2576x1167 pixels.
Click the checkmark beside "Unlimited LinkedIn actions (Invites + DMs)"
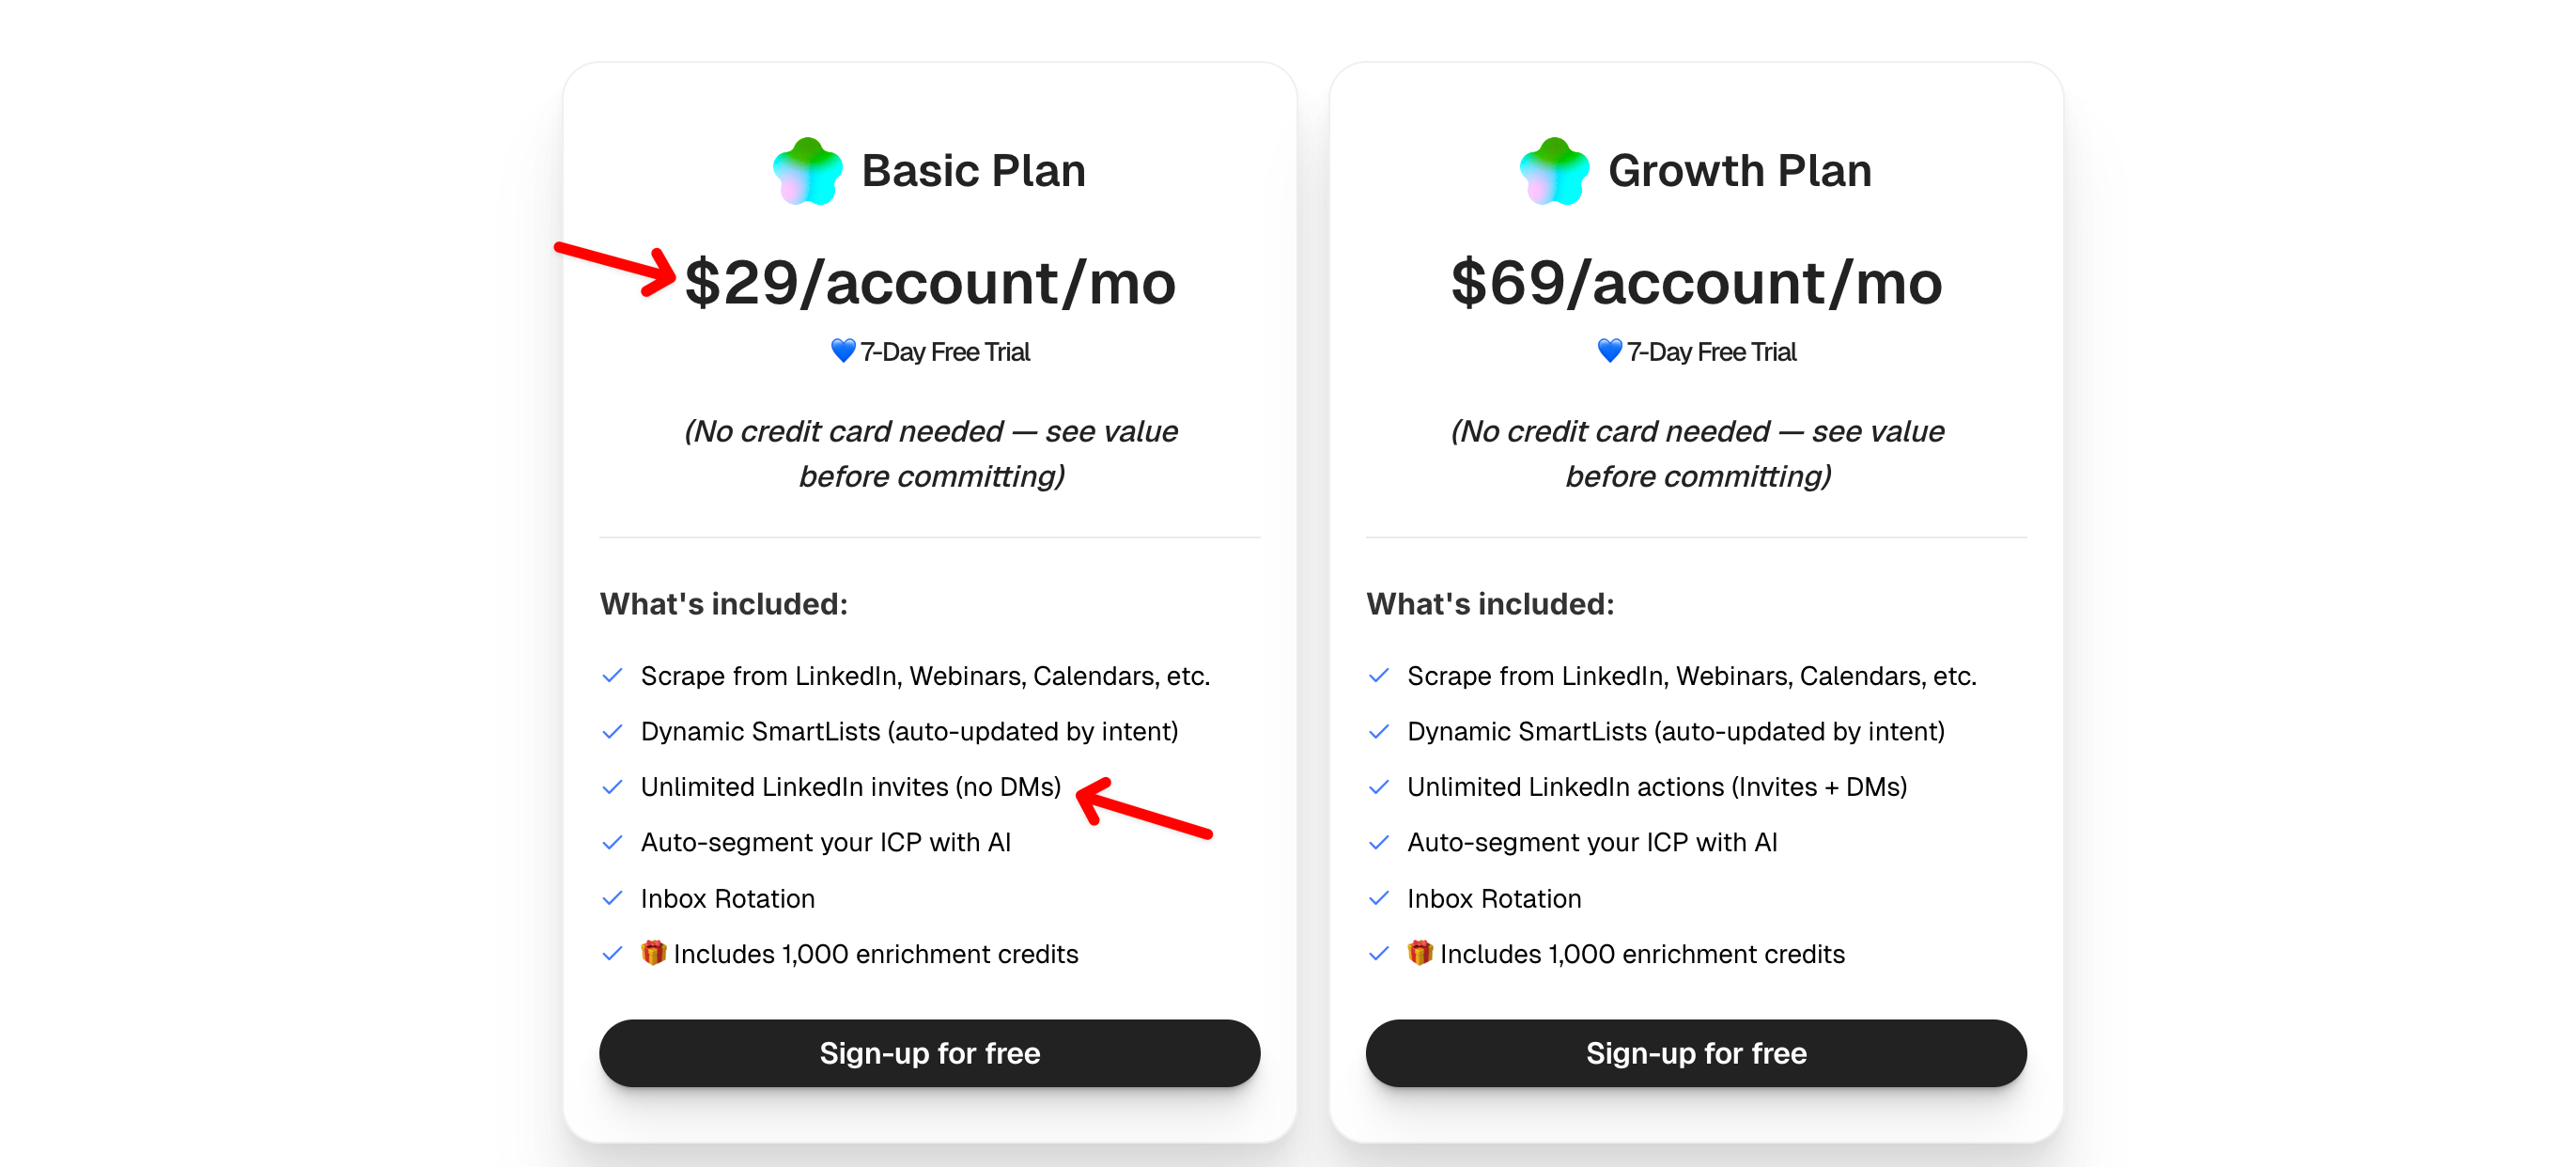click(1379, 787)
